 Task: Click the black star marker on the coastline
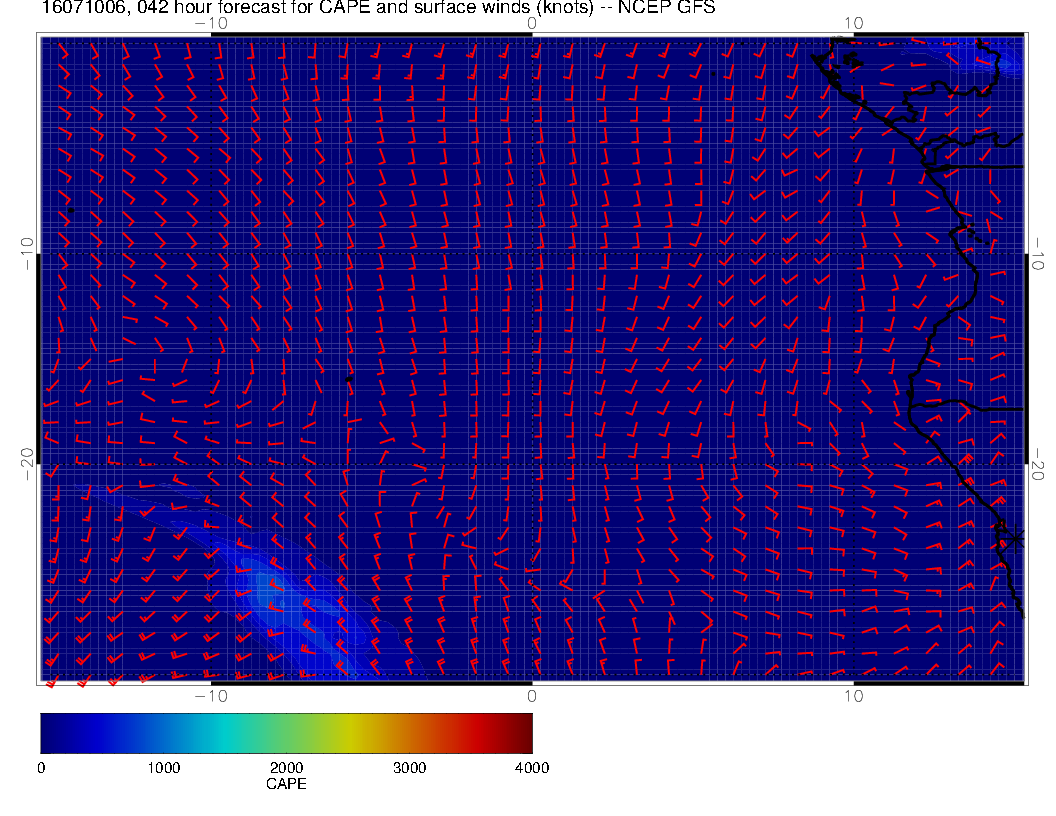1014,539
